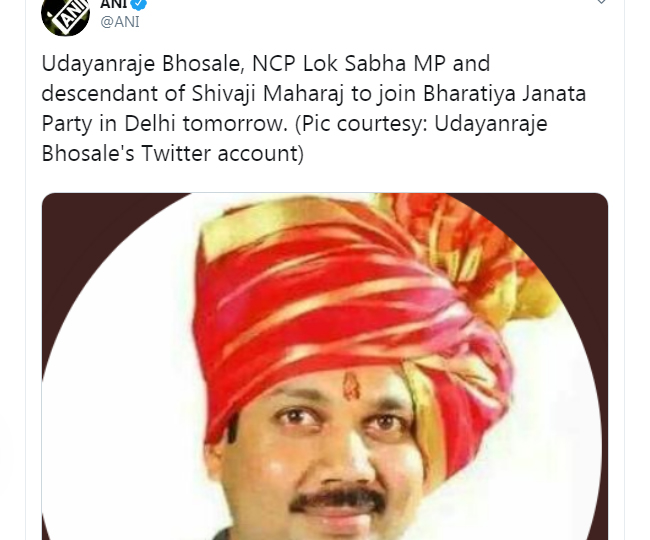Click "NCP Lok Sabha MP" in the tweet

pos(349,64)
